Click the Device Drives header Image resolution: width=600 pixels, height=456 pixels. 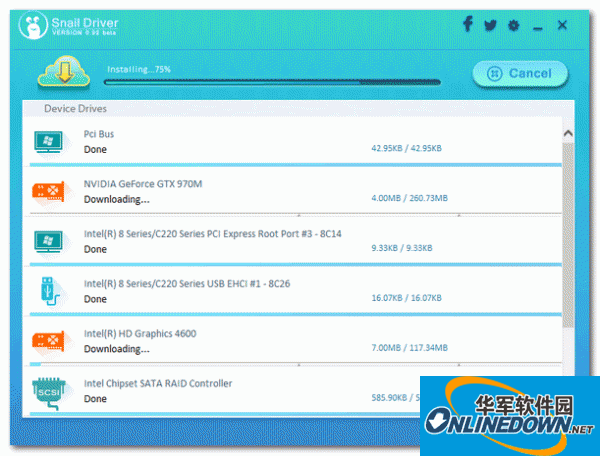point(75,109)
